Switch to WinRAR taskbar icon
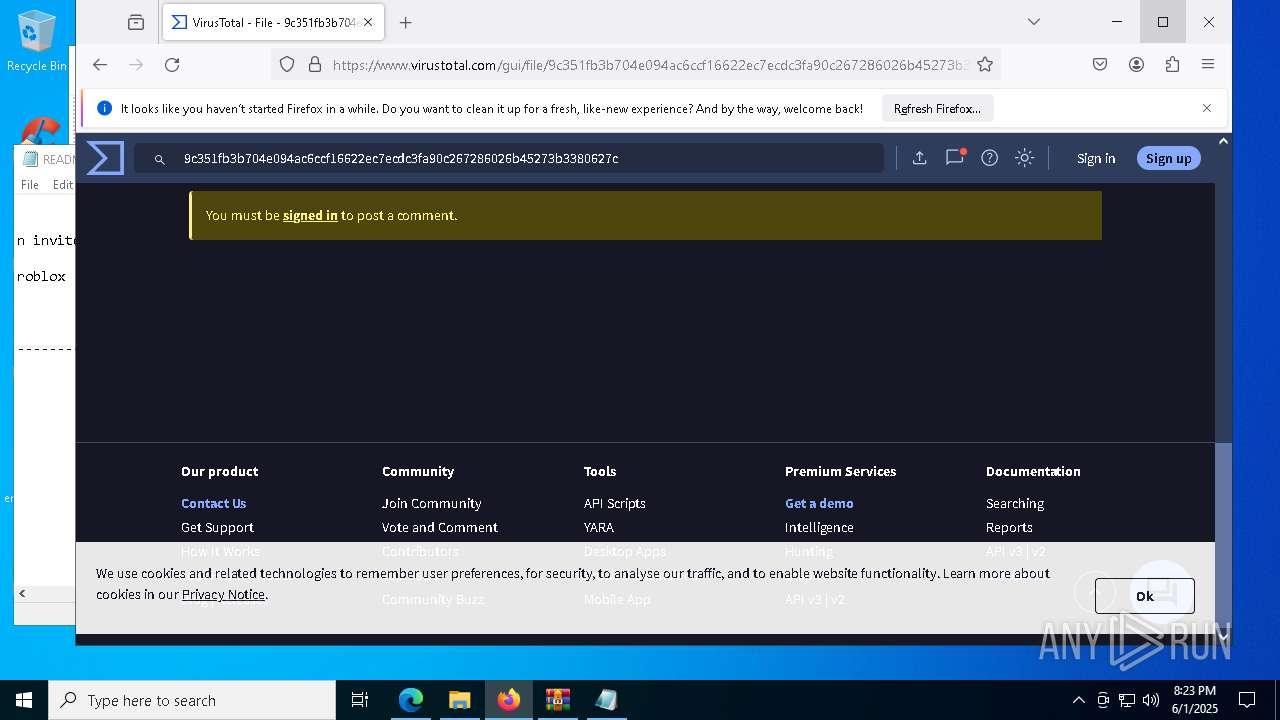Viewport: 1280px width, 720px height. coord(557,700)
